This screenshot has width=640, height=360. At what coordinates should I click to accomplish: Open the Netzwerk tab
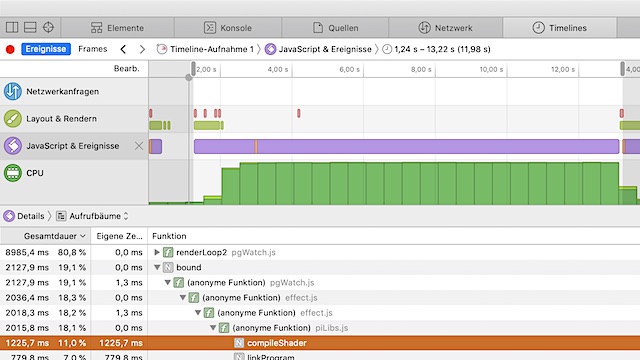coord(445,28)
